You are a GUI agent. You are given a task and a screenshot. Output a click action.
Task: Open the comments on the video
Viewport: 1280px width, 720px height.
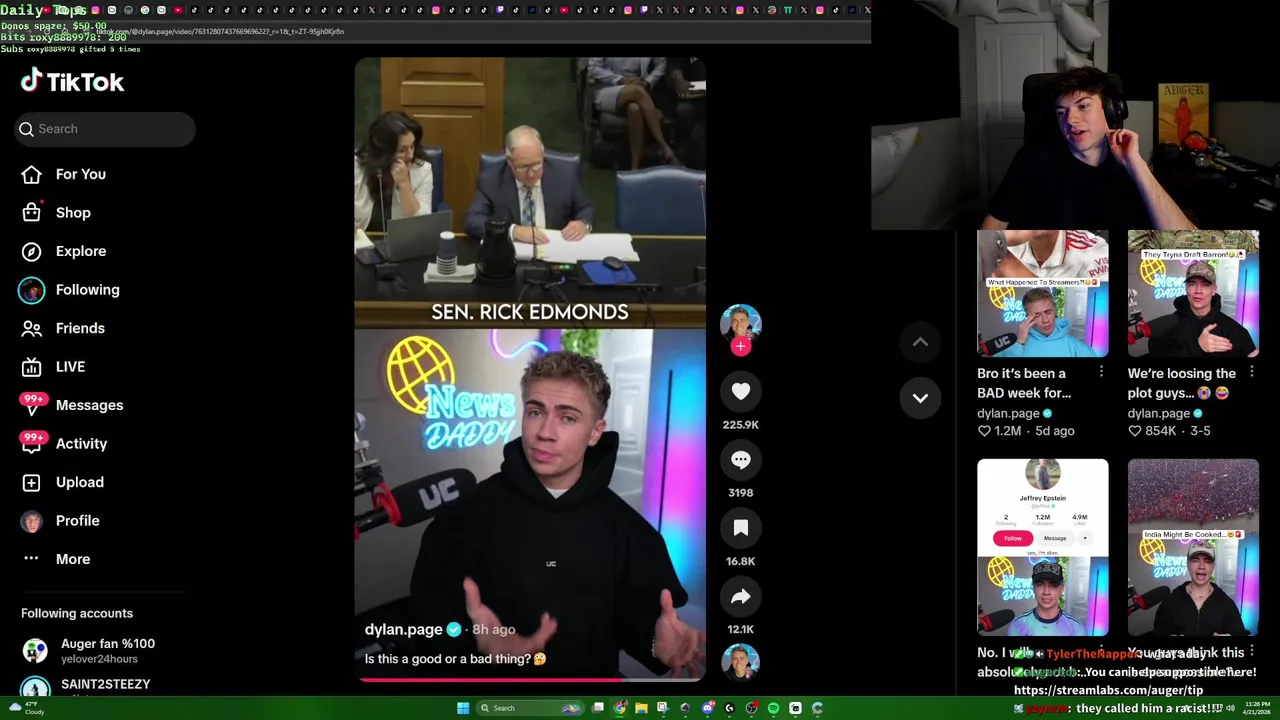[x=741, y=460]
